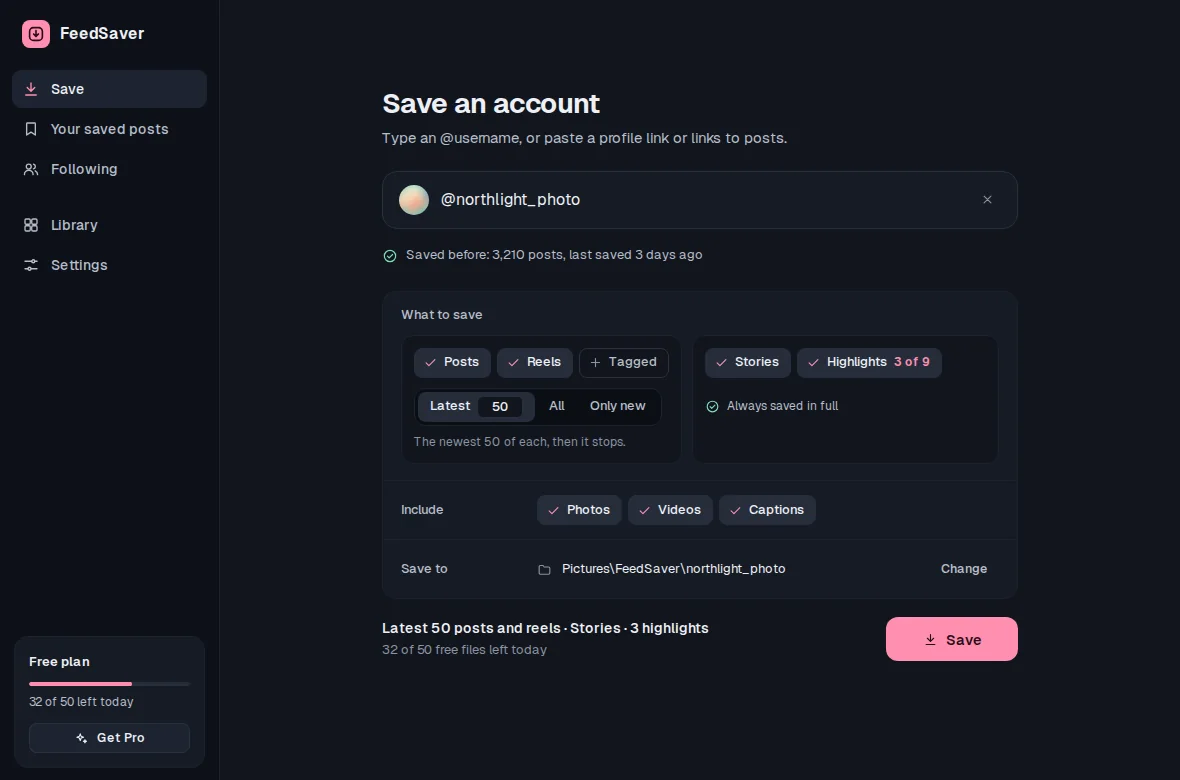Image resolution: width=1180 pixels, height=780 pixels.
Task: Click the Following people icon
Action: 31,169
